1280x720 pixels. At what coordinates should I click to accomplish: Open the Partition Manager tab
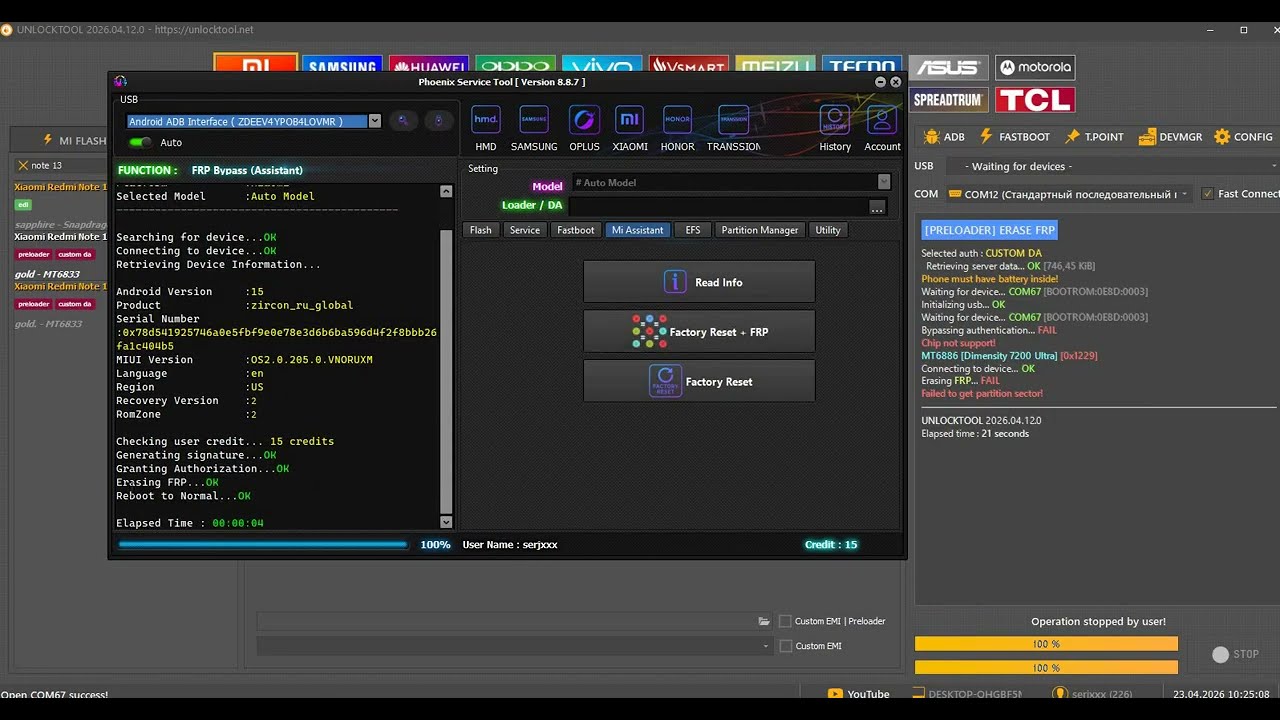click(x=760, y=230)
